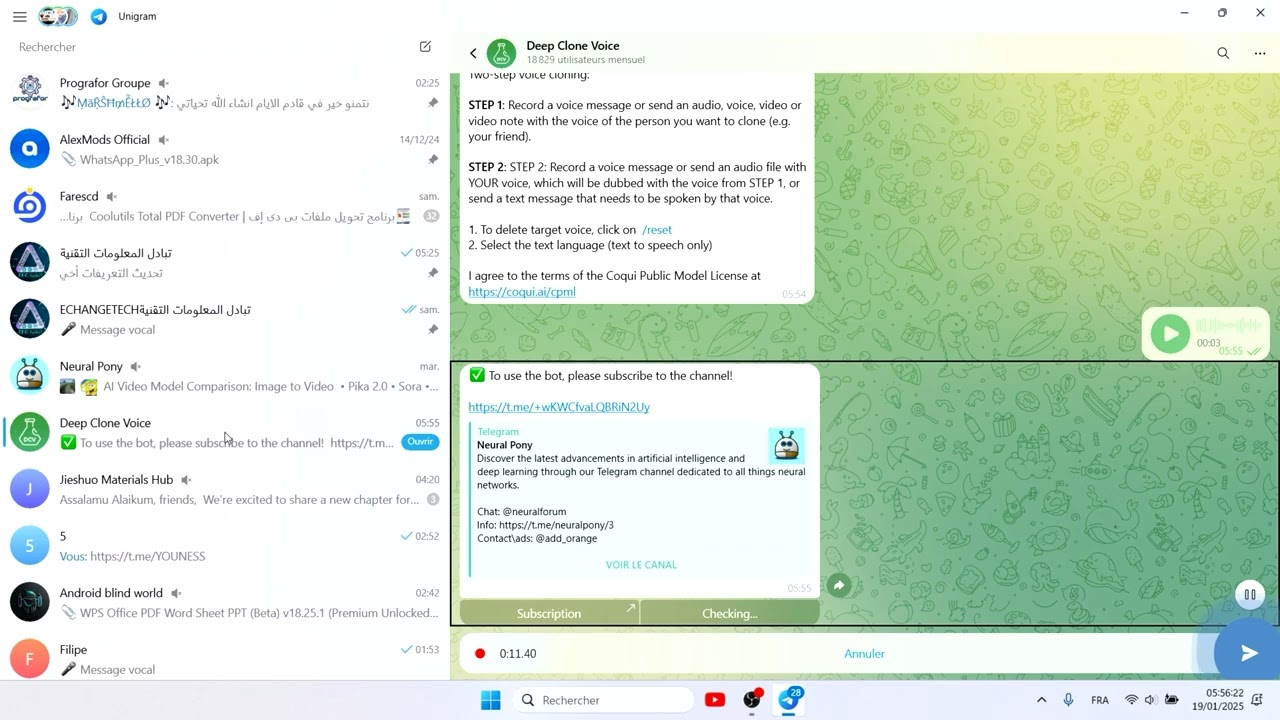Screen dimensions: 1280x720
Task: Open the Wi-Fi network tray icon
Action: click(1131, 700)
